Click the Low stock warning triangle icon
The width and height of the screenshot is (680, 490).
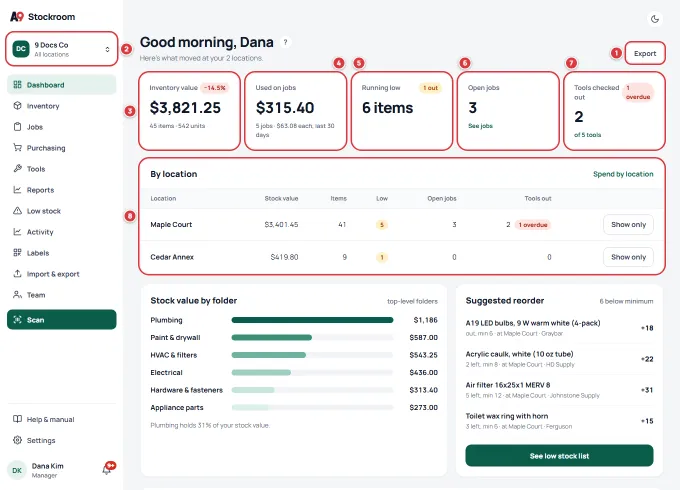click(x=17, y=211)
